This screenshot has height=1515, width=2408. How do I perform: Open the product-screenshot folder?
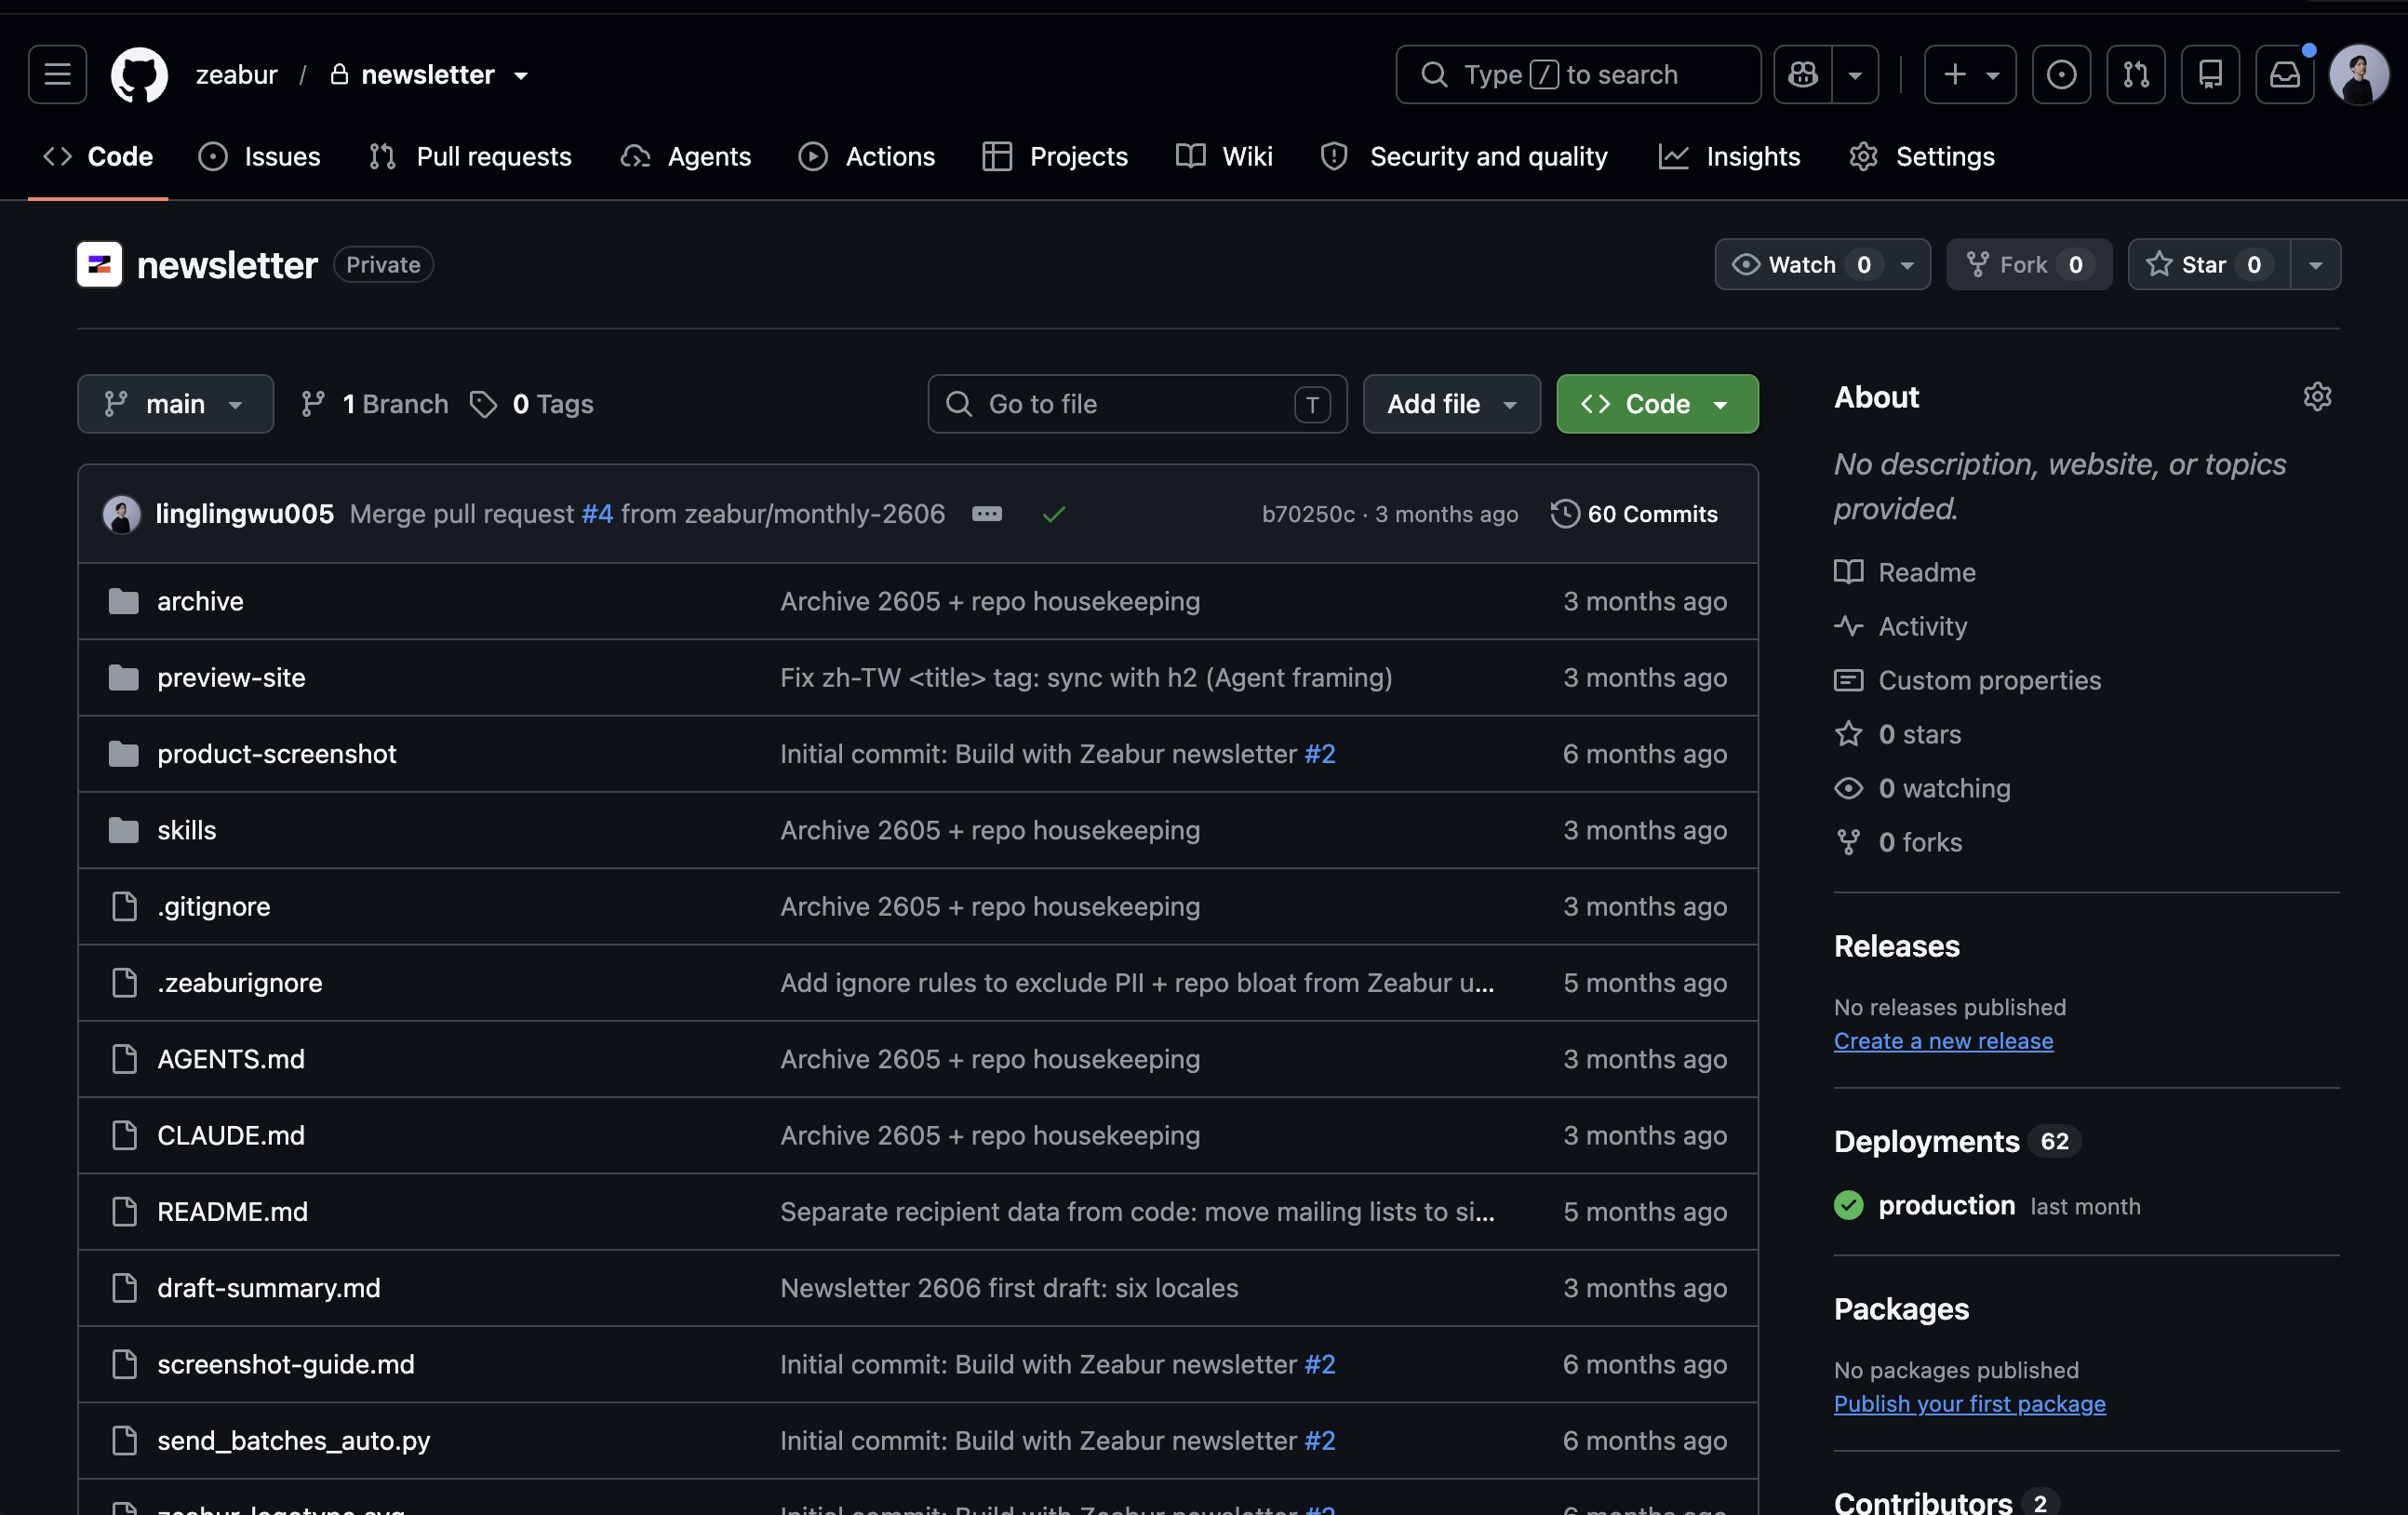277,754
